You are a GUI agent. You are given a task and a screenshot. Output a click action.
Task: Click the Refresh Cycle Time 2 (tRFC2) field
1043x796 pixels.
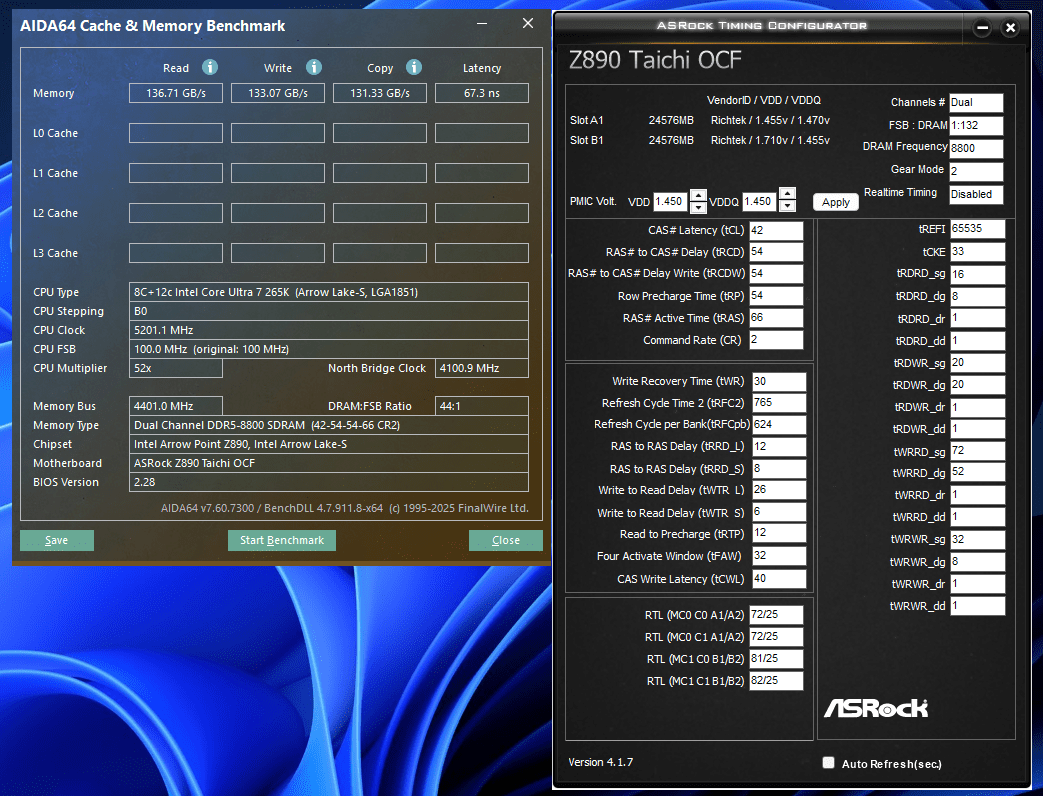pos(779,403)
